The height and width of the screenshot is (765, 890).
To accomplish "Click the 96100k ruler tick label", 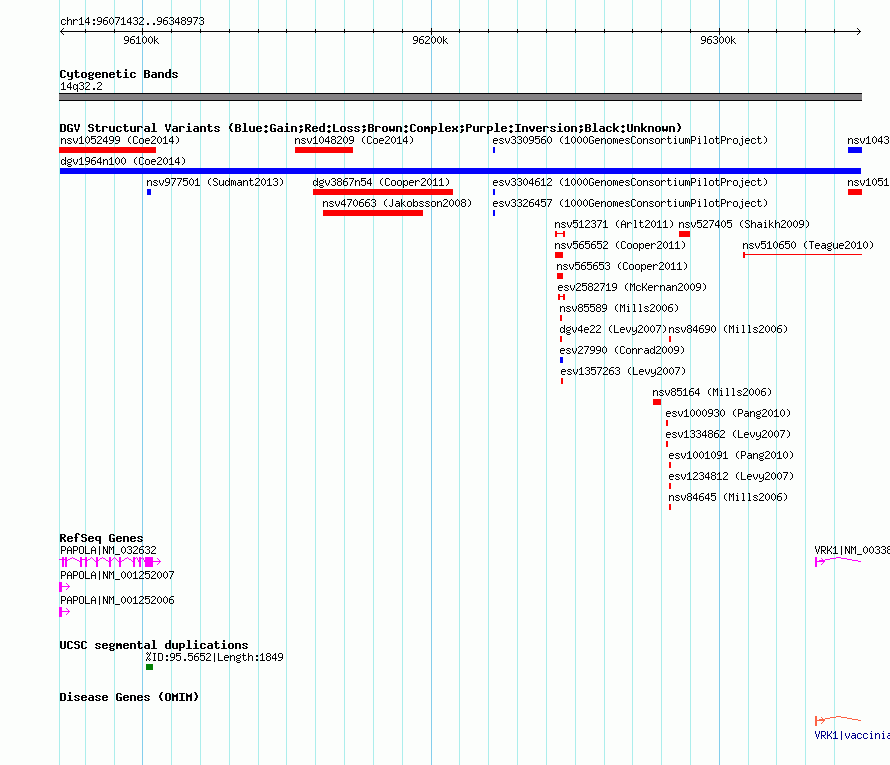I will tap(141, 40).
